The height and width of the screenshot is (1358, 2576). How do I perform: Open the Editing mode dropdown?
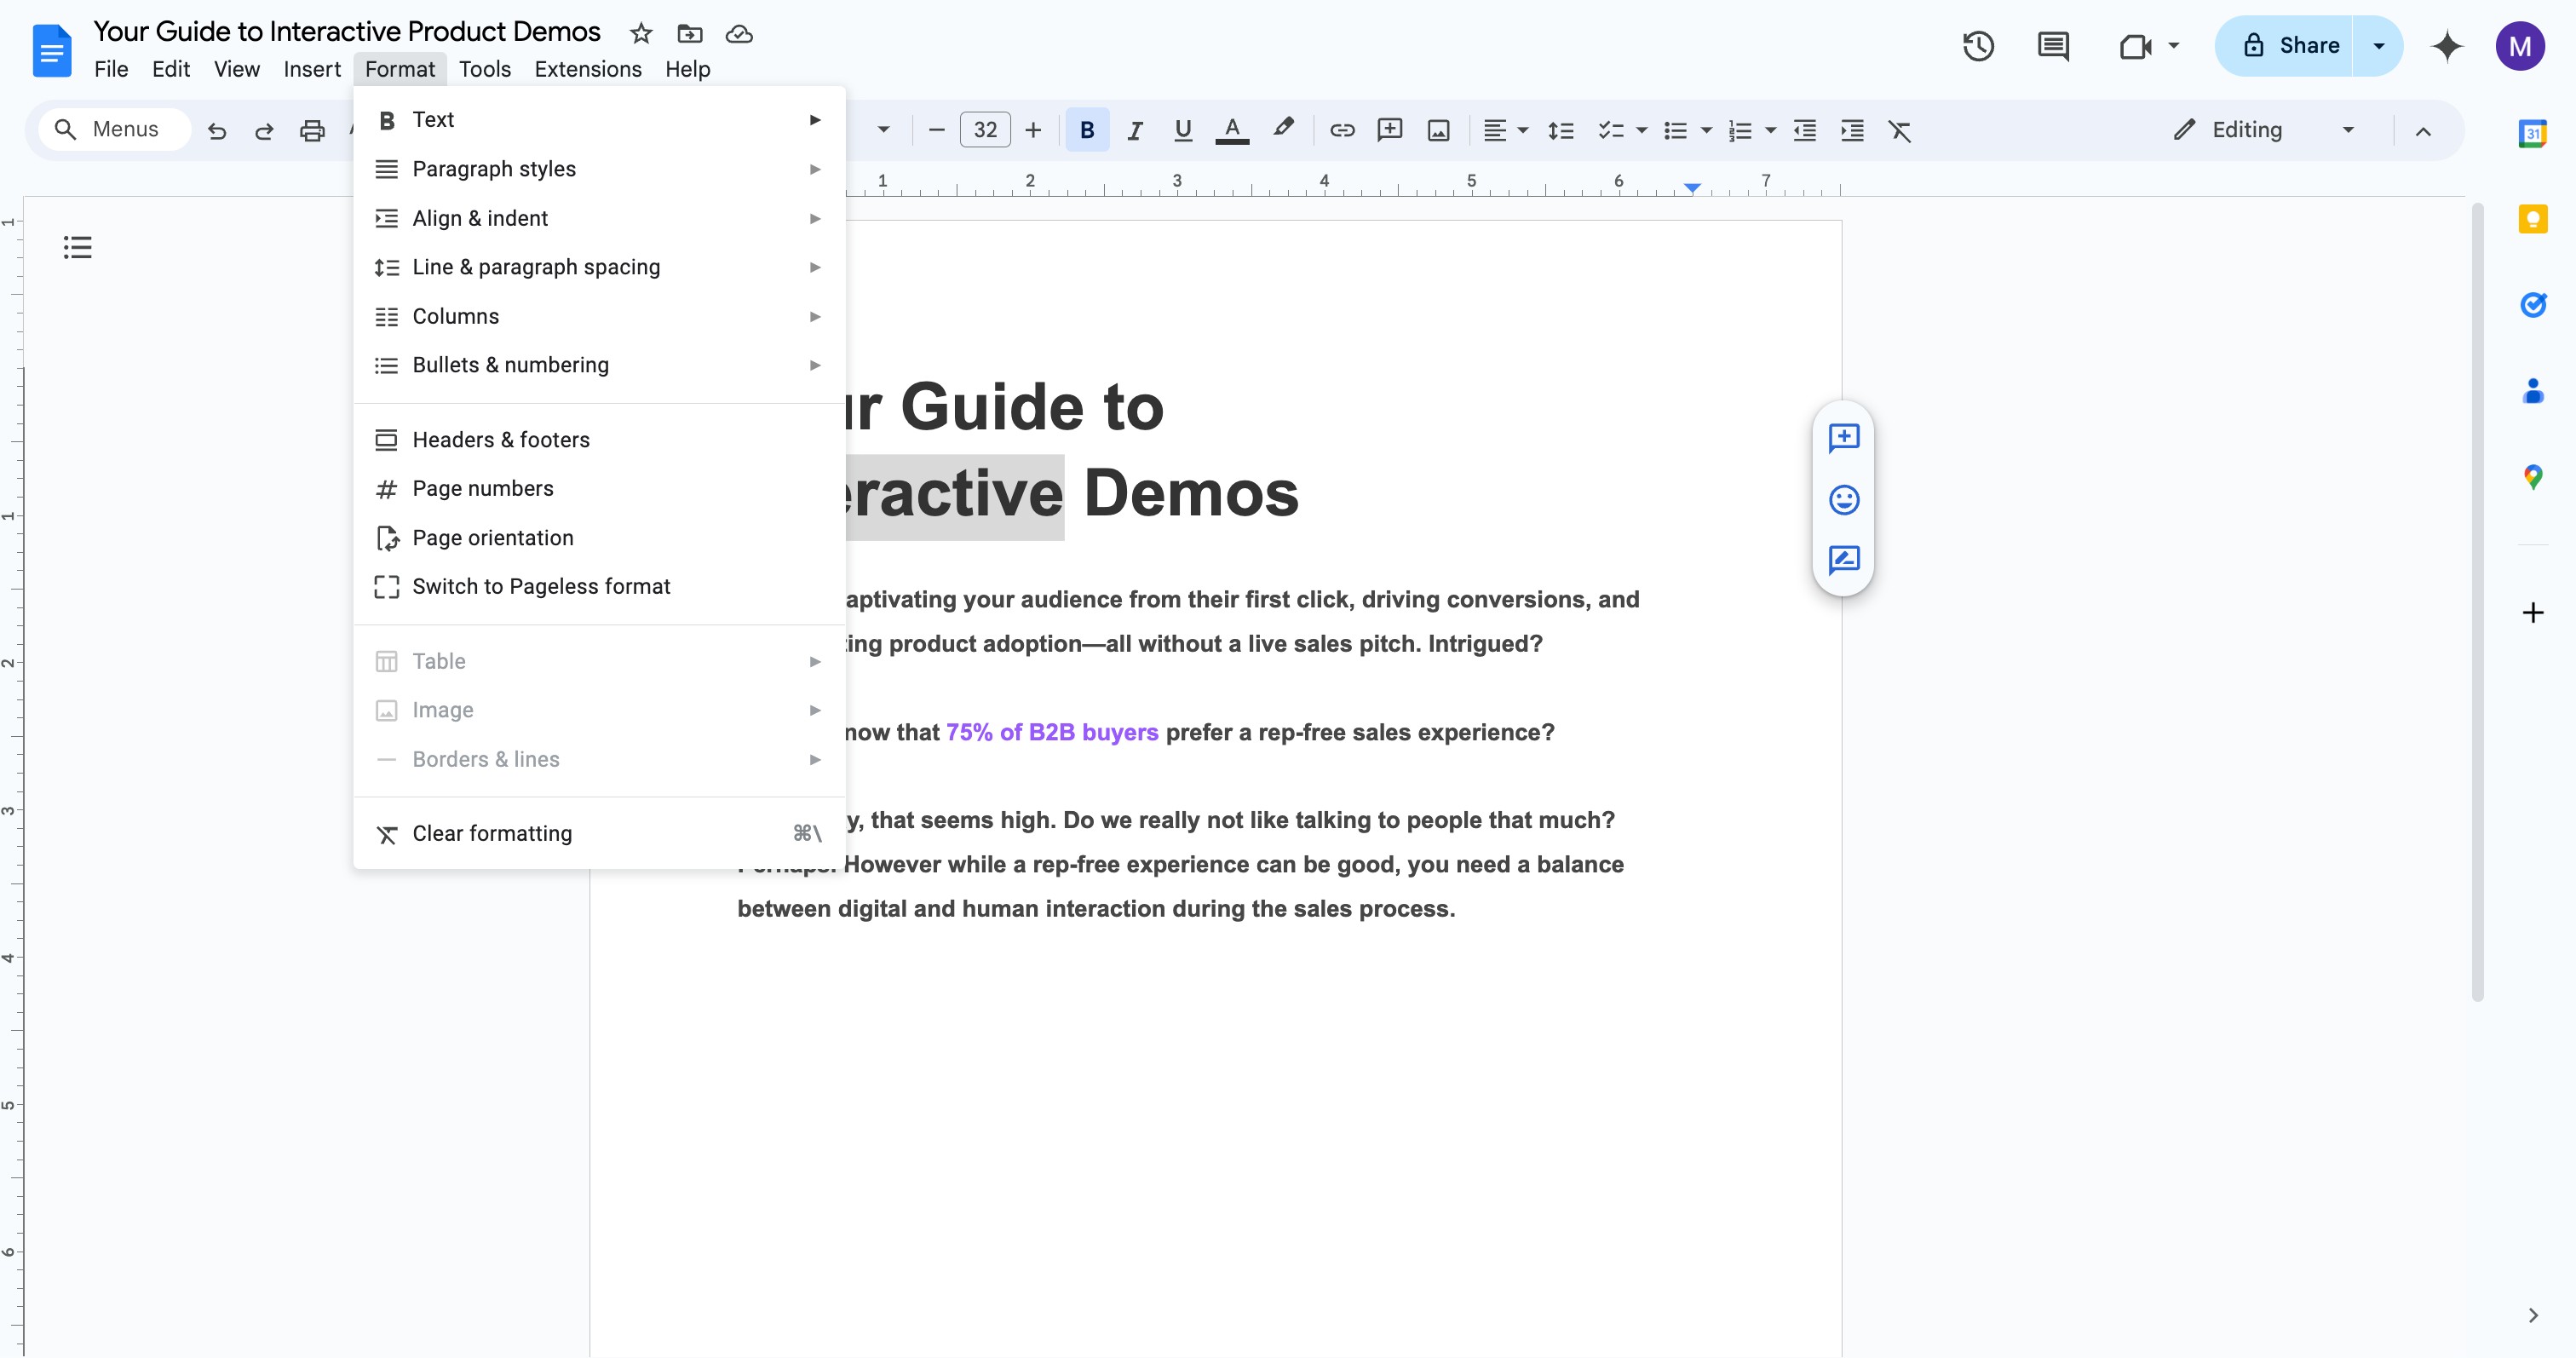coord(2265,130)
